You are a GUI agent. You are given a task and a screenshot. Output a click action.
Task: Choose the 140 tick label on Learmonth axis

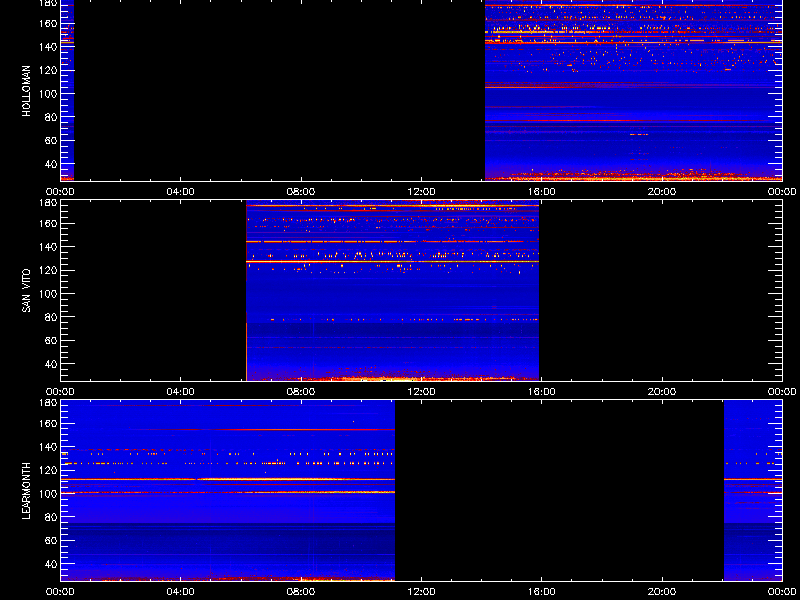click(49, 447)
